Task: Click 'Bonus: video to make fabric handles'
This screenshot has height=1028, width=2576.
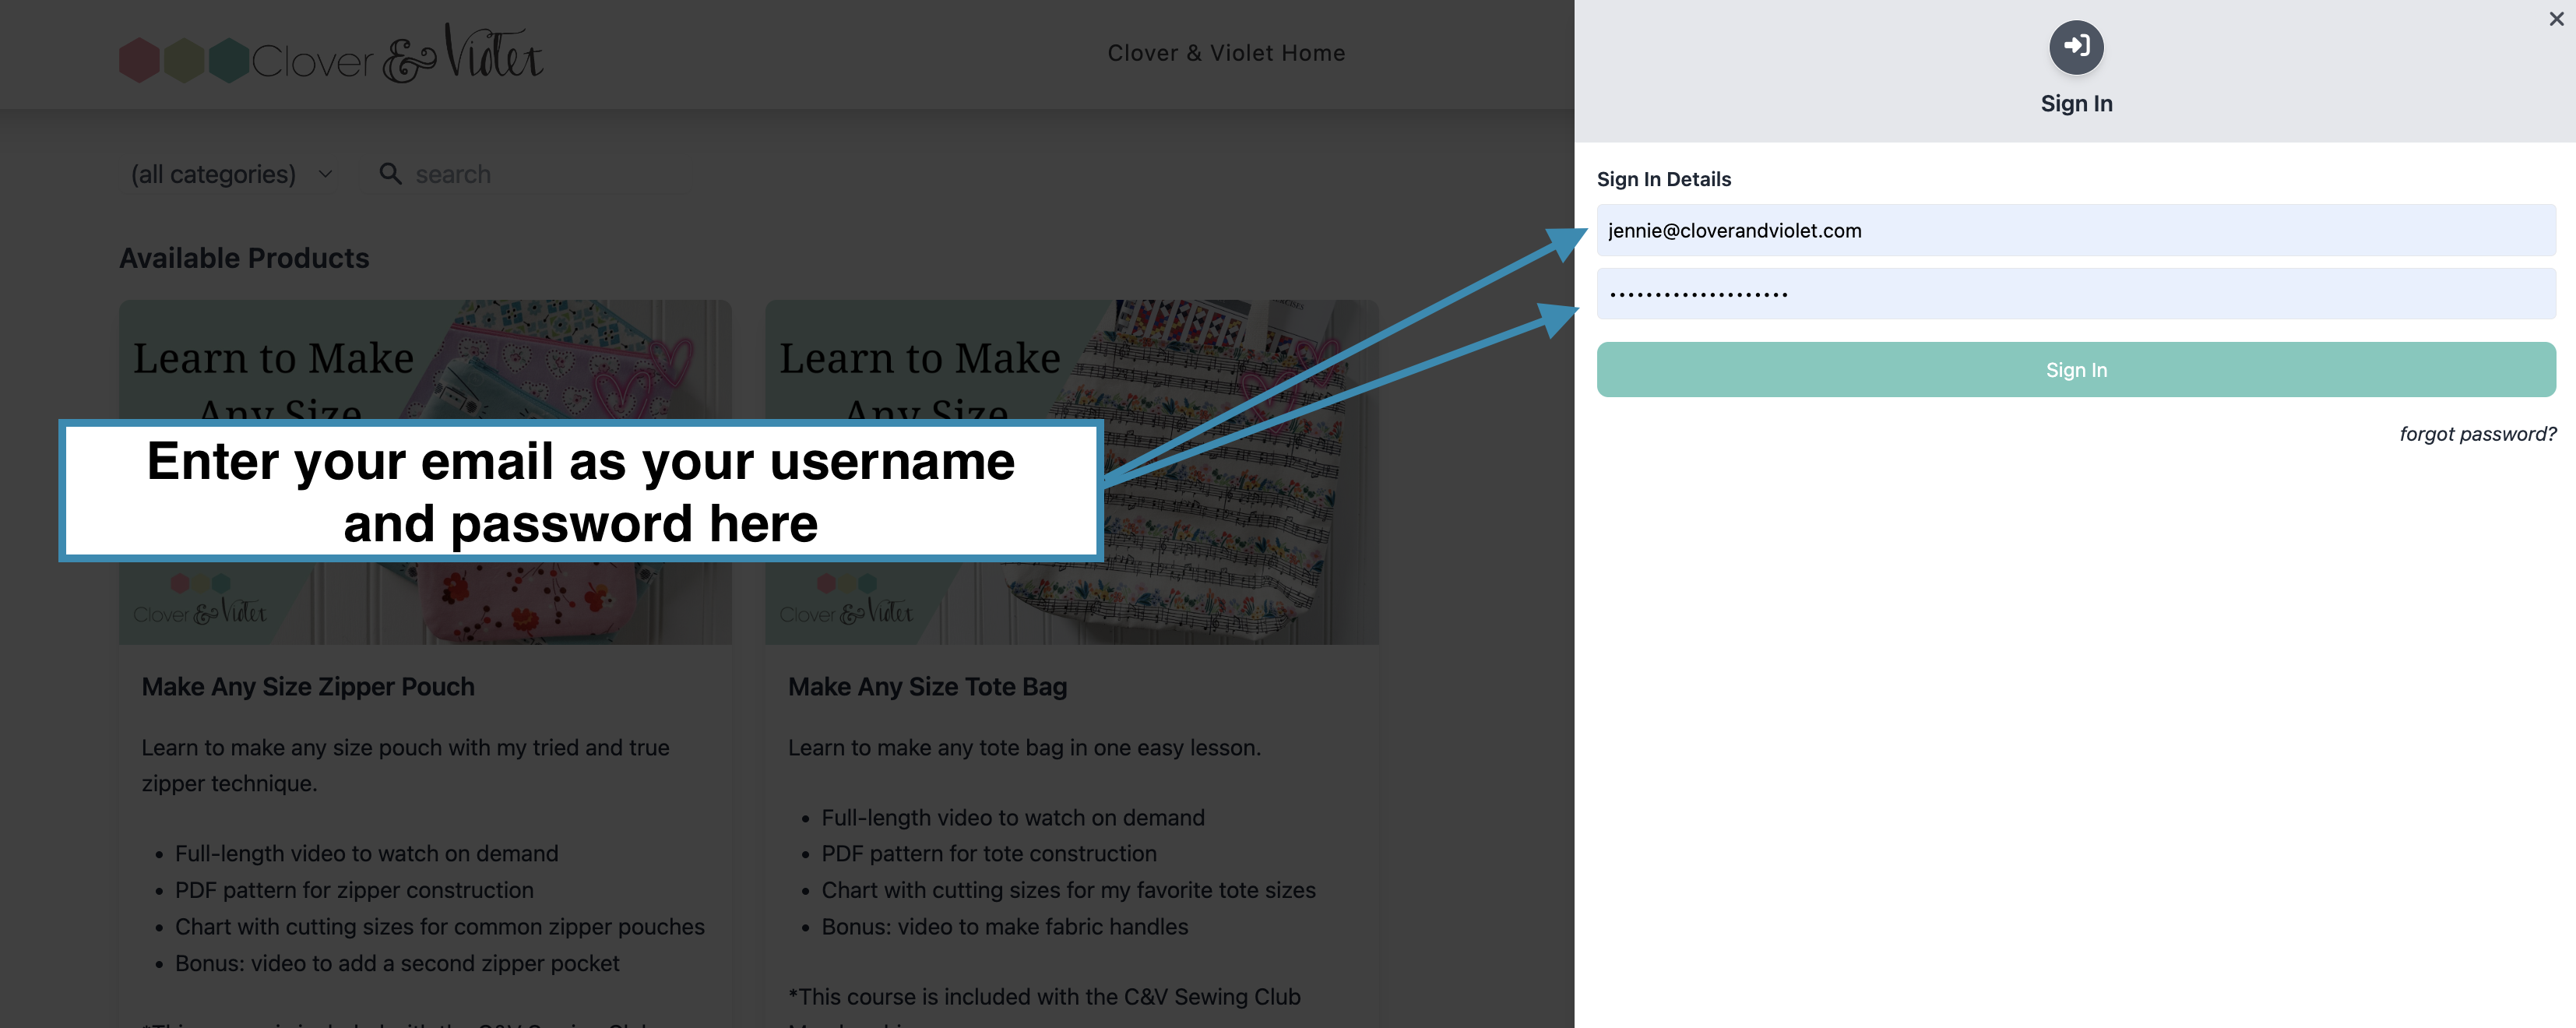Action: coord(1005,927)
